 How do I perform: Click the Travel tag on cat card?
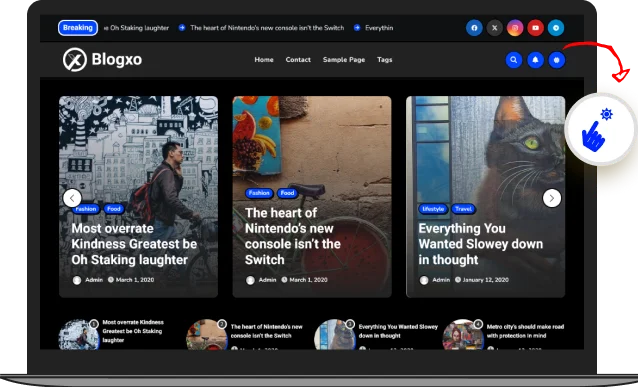[463, 209]
